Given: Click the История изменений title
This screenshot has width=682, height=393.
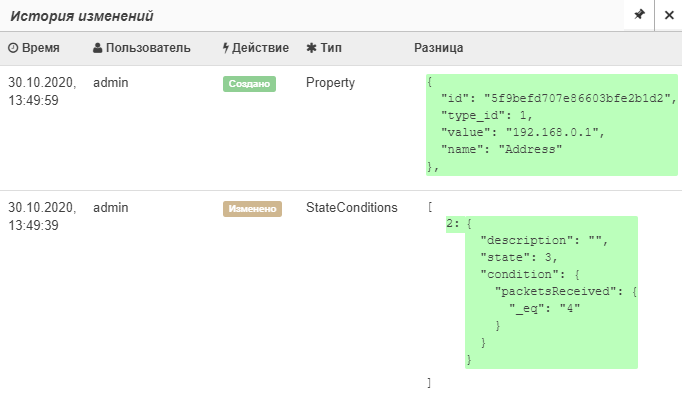Looking at the screenshot, I should [82, 16].
